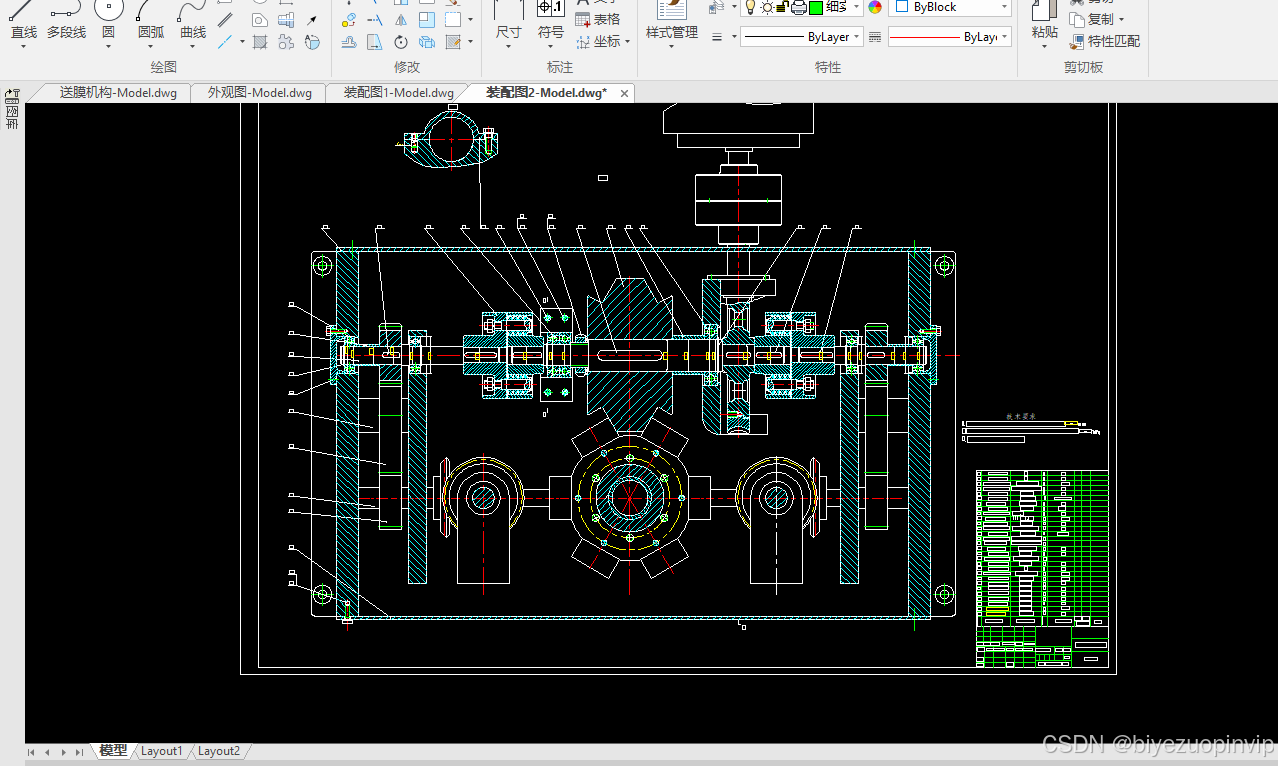Toggle the layer freeze sun icon
1278x766 pixels.
click(x=766, y=7)
